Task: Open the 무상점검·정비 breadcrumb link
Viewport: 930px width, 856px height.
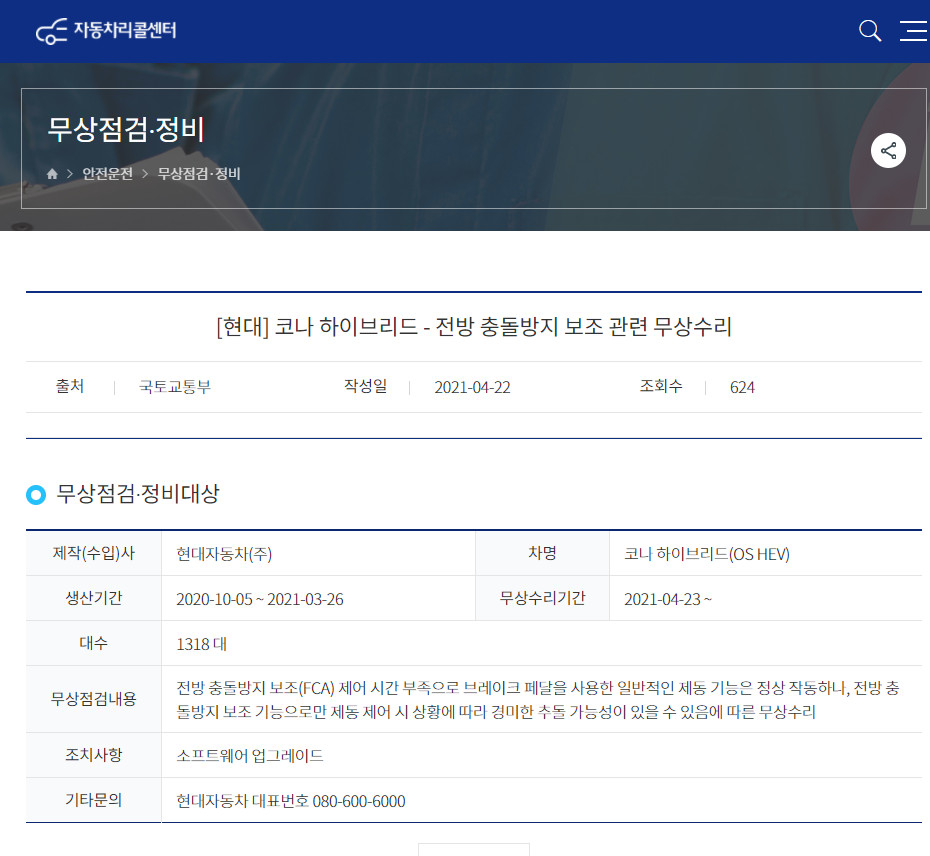Action: pos(199,174)
